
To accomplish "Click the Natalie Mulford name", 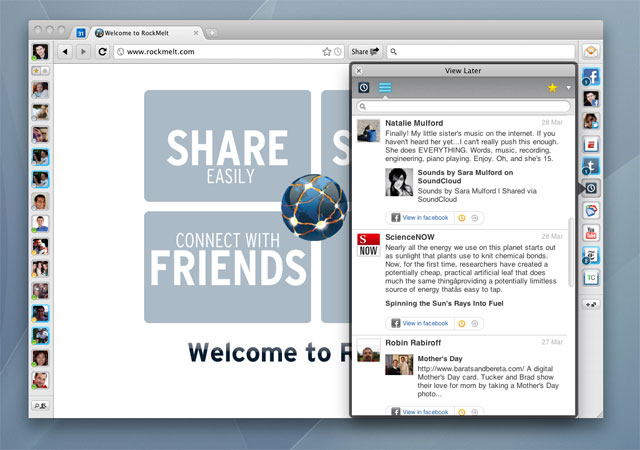I will click(x=414, y=123).
